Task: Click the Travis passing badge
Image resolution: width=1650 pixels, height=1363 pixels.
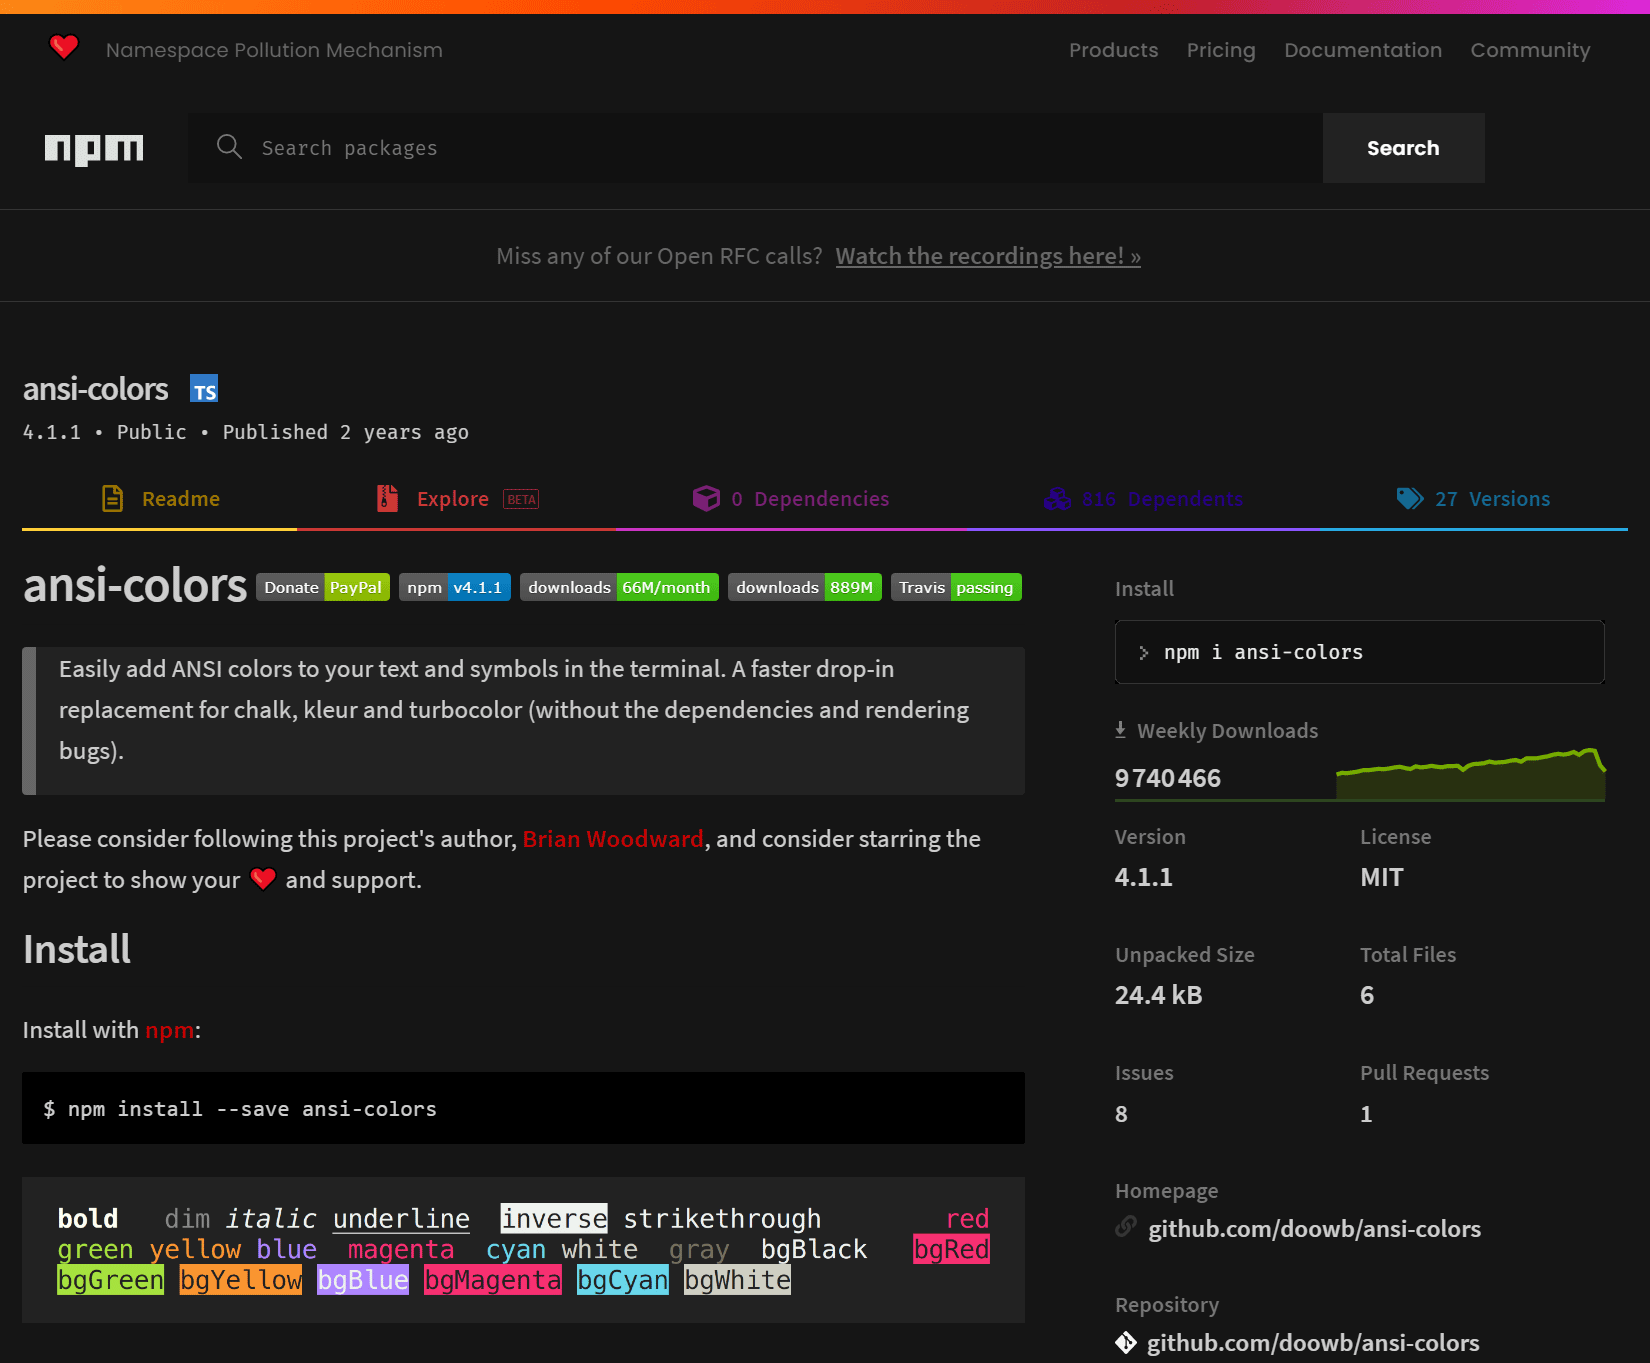Action: 956,587
